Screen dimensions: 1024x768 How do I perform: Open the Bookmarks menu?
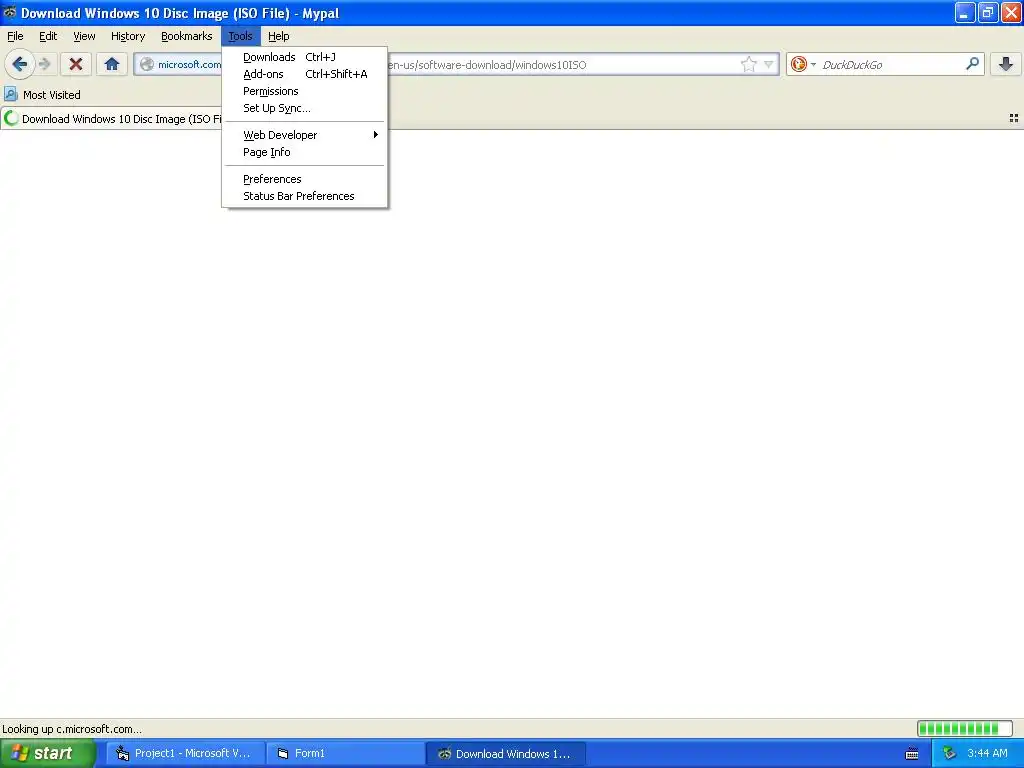(186, 36)
